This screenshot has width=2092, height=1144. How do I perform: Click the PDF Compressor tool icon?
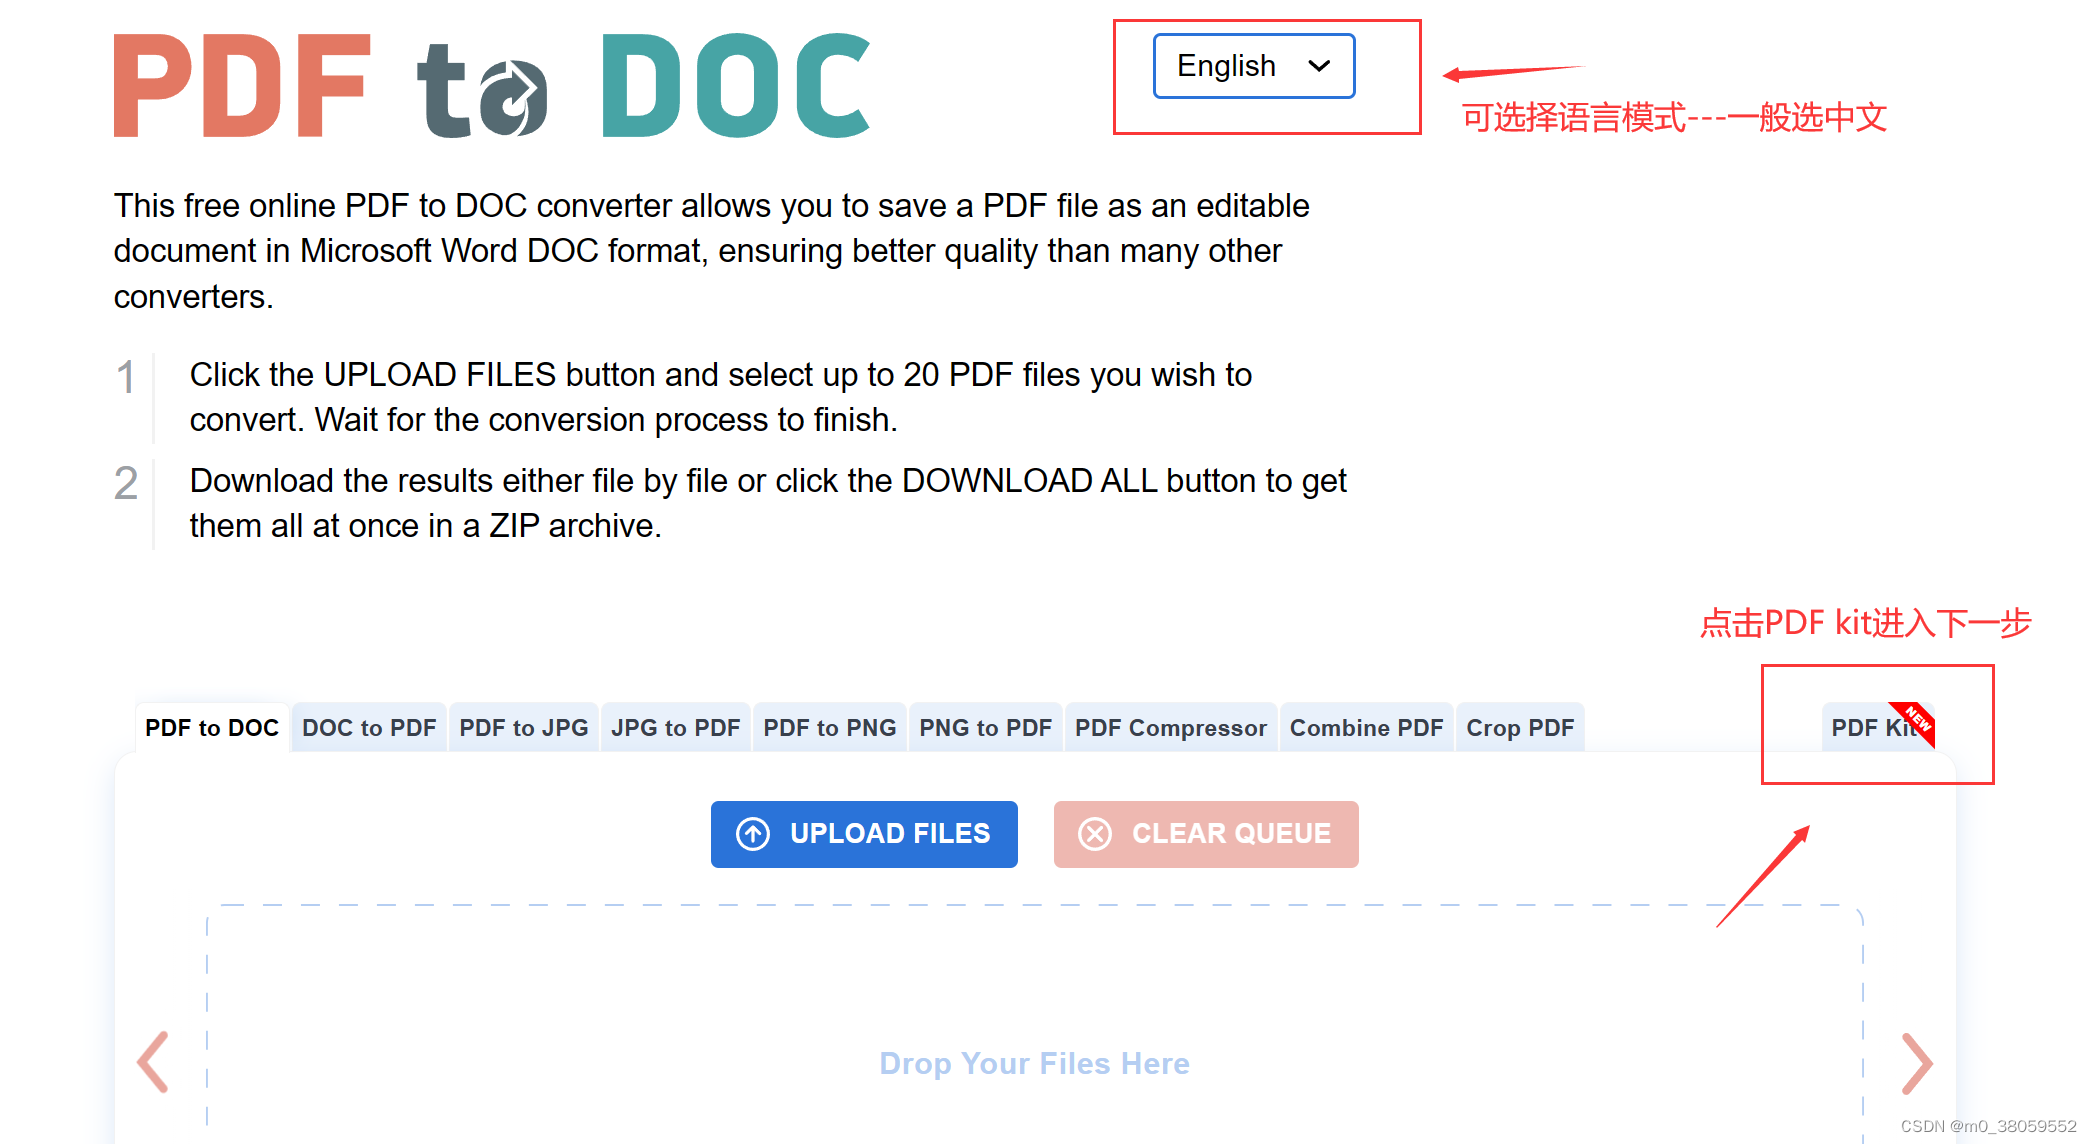click(1169, 728)
